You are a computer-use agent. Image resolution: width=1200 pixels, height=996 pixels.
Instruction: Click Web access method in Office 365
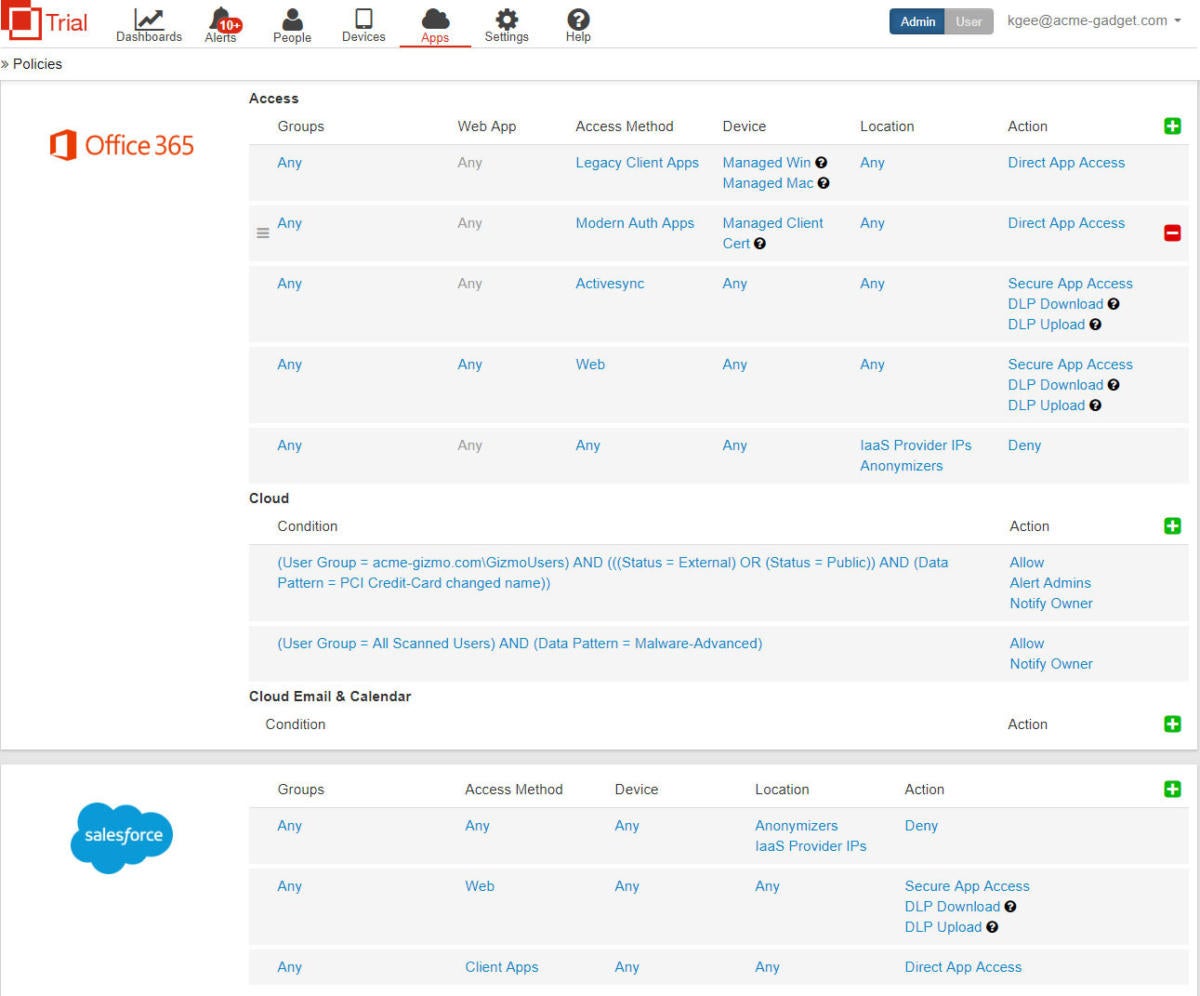tap(590, 365)
